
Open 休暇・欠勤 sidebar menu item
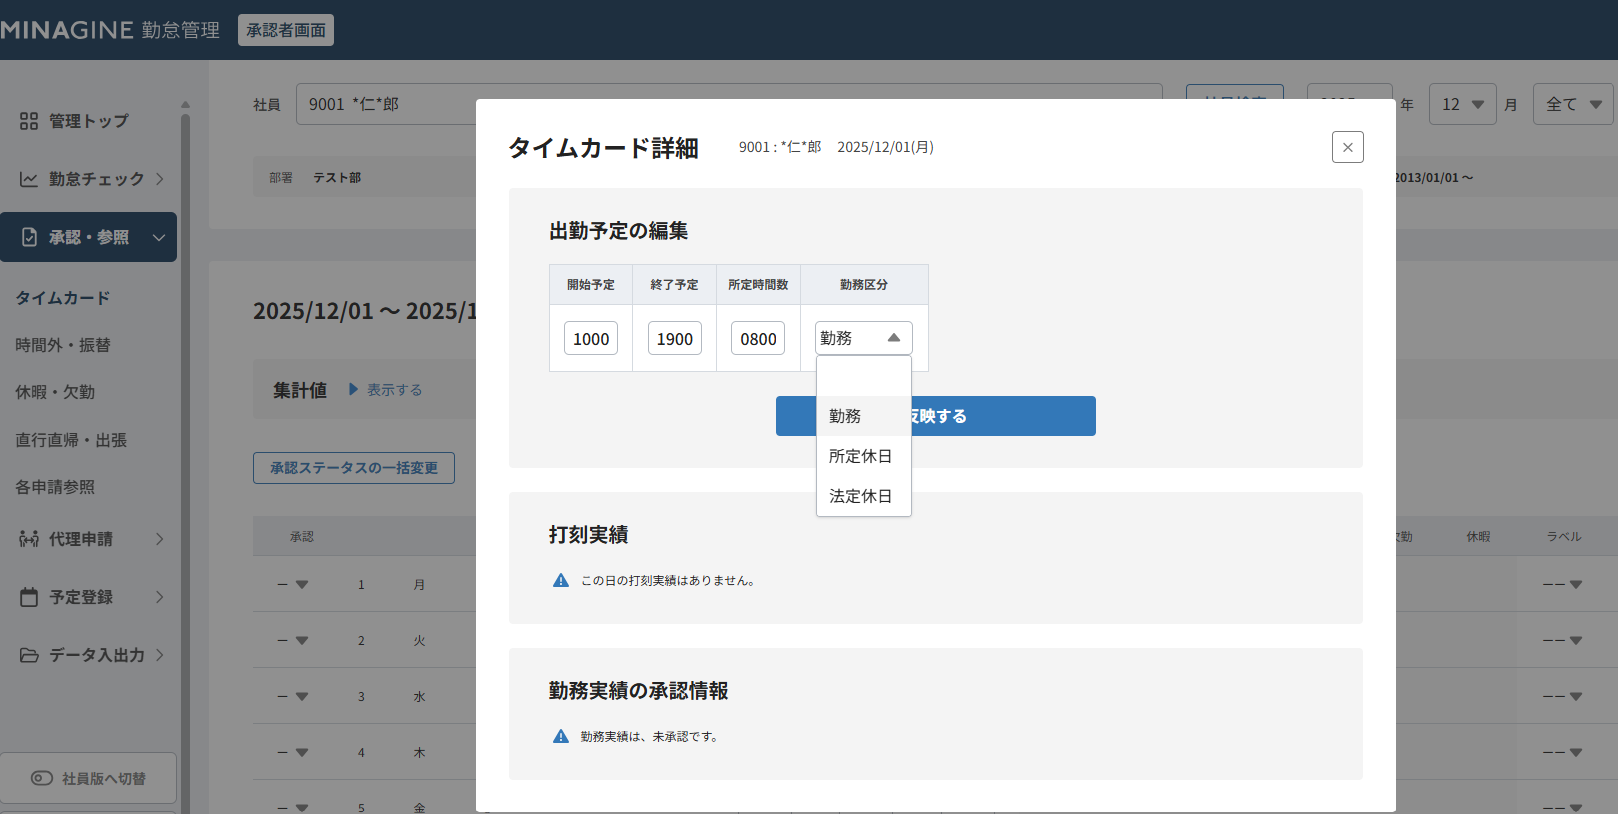[55, 392]
